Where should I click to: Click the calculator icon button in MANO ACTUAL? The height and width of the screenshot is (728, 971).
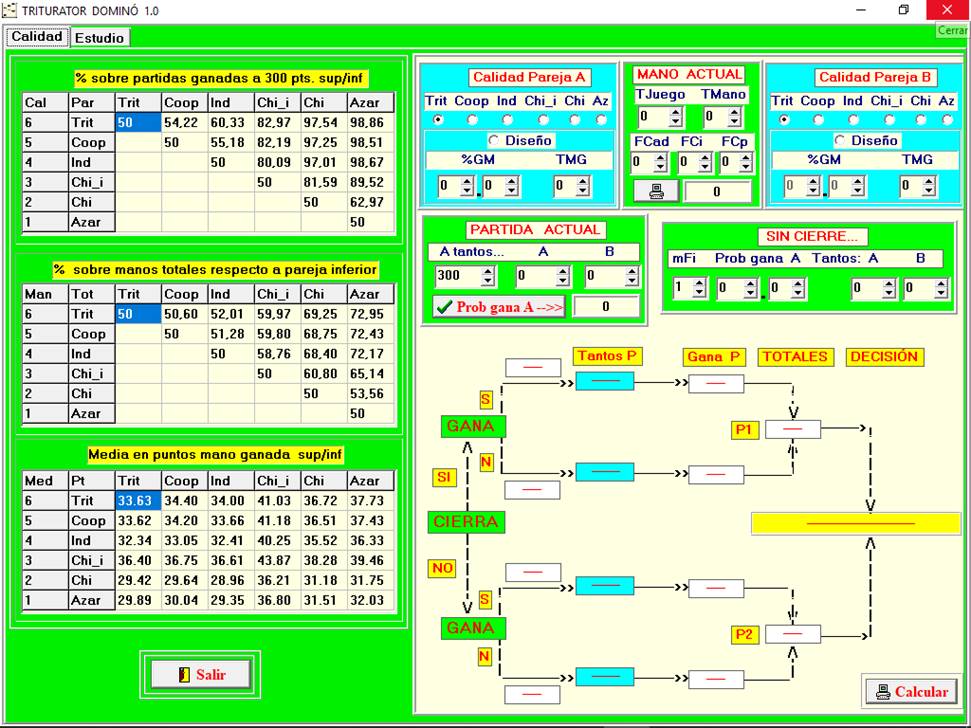click(x=656, y=190)
